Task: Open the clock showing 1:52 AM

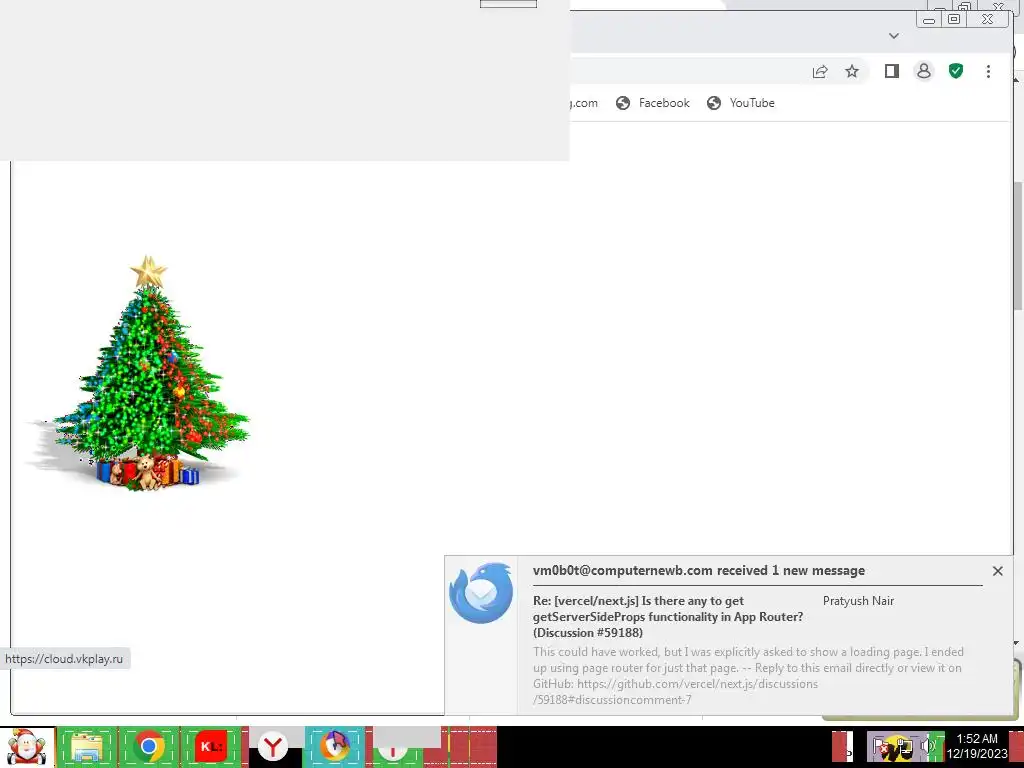Action: tap(977, 746)
